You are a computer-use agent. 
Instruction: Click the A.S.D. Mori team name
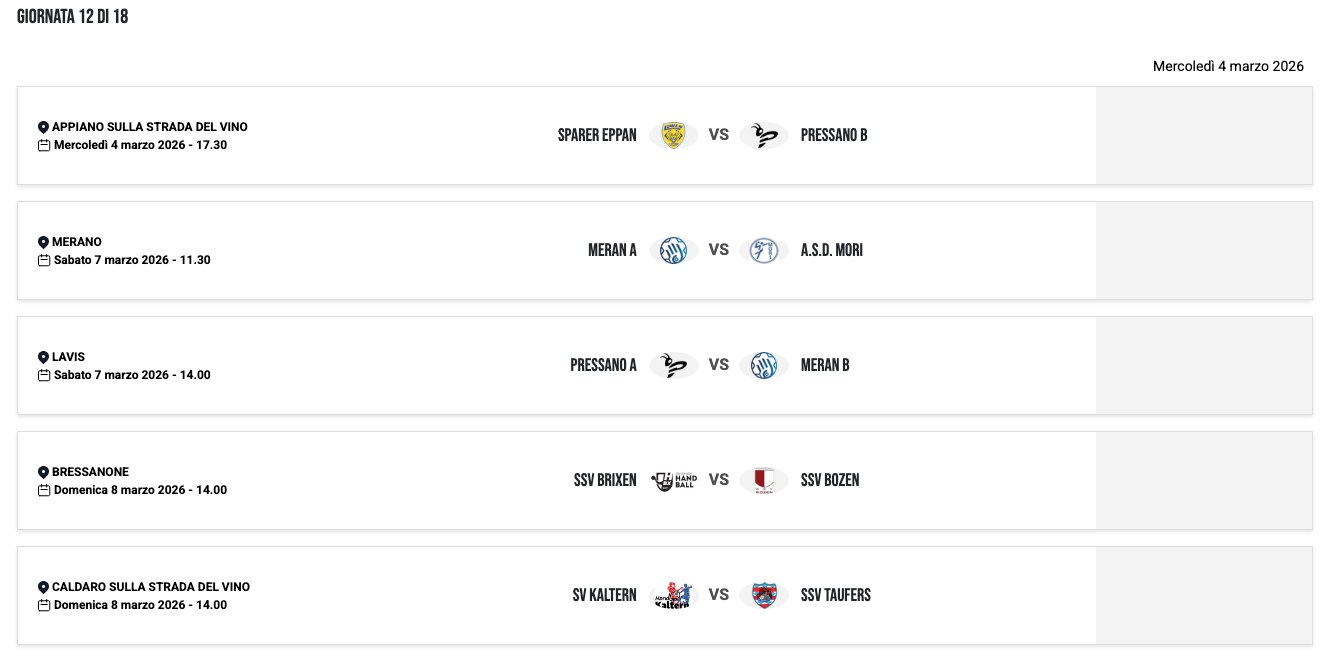(832, 250)
